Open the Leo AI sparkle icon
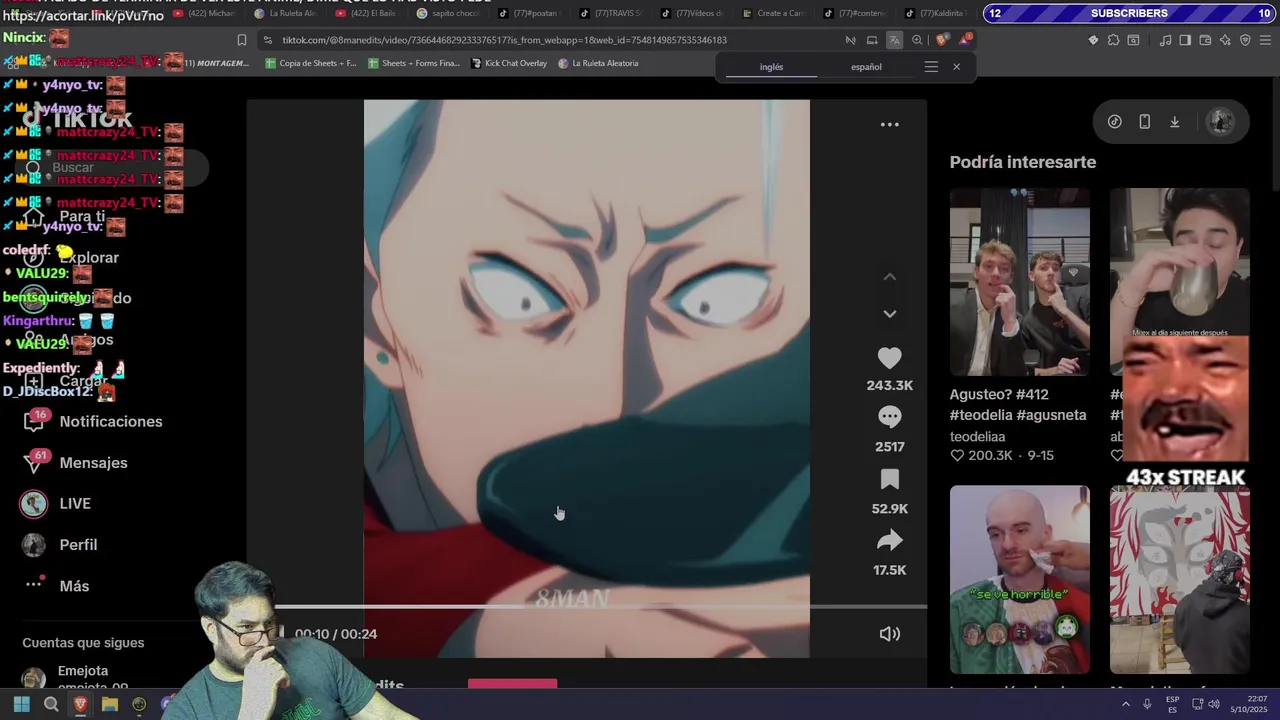 [x=1225, y=40]
